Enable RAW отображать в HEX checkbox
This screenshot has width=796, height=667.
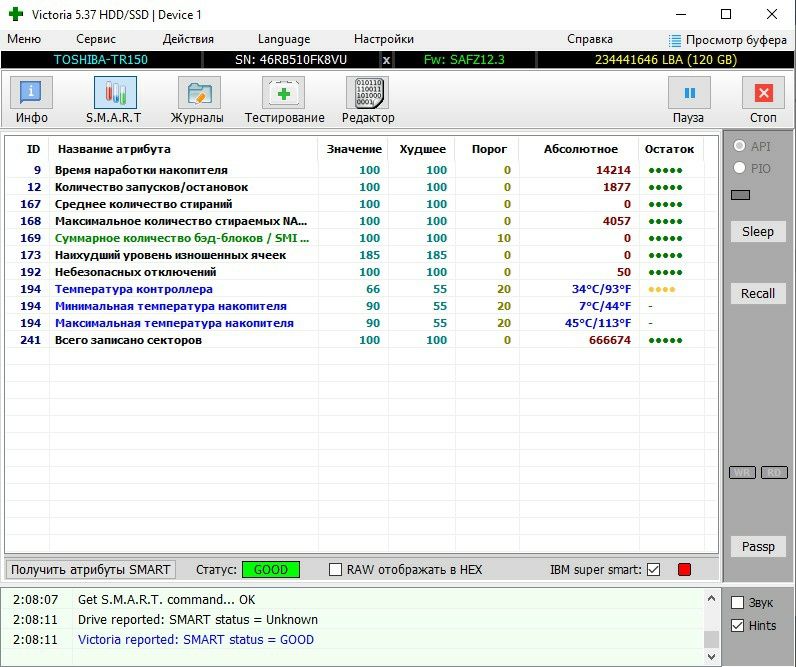[336, 570]
